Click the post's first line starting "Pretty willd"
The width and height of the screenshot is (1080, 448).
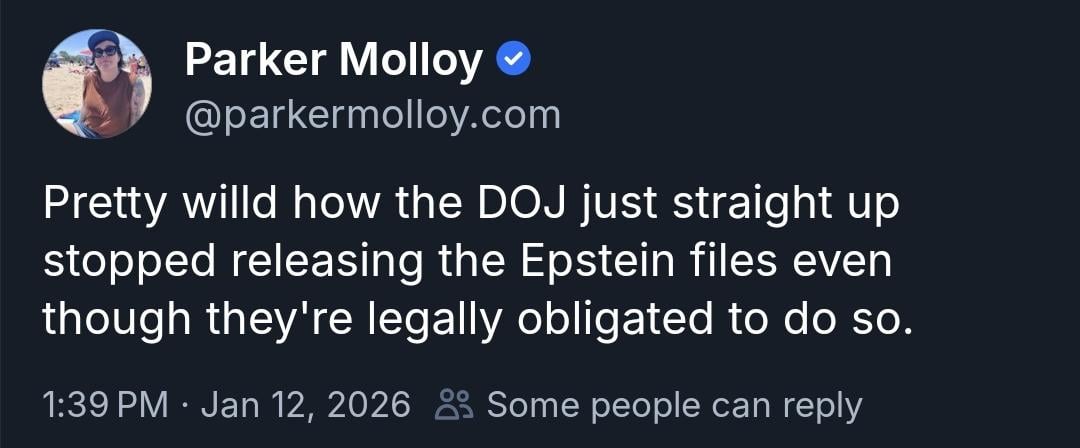pos(470,204)
